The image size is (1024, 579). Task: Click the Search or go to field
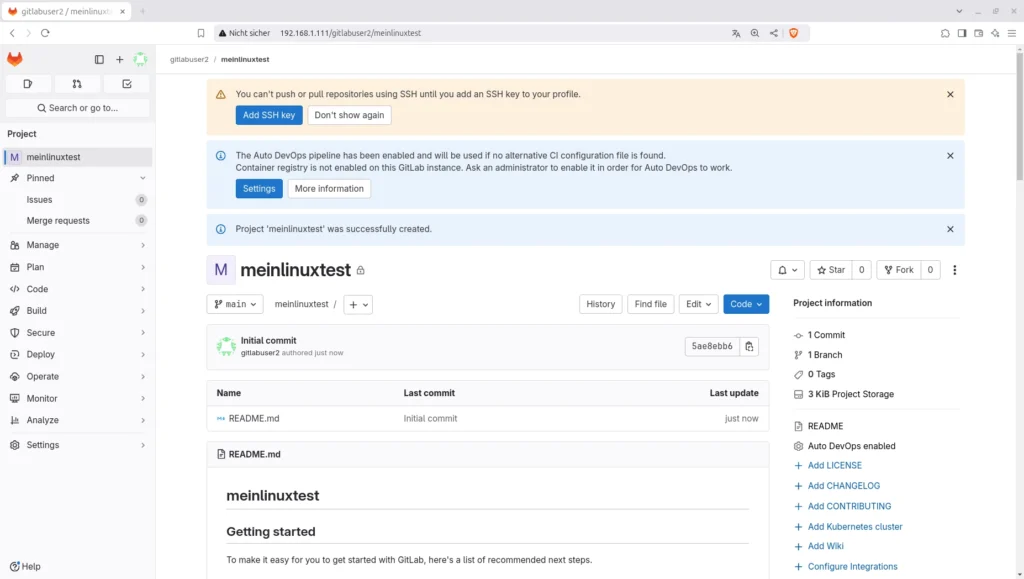(x=77, y=108)
